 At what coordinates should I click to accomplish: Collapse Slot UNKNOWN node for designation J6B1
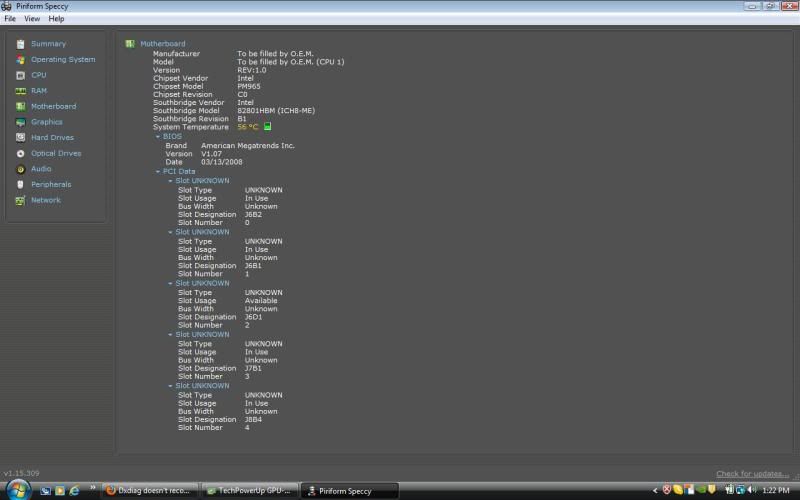[170, 232]
